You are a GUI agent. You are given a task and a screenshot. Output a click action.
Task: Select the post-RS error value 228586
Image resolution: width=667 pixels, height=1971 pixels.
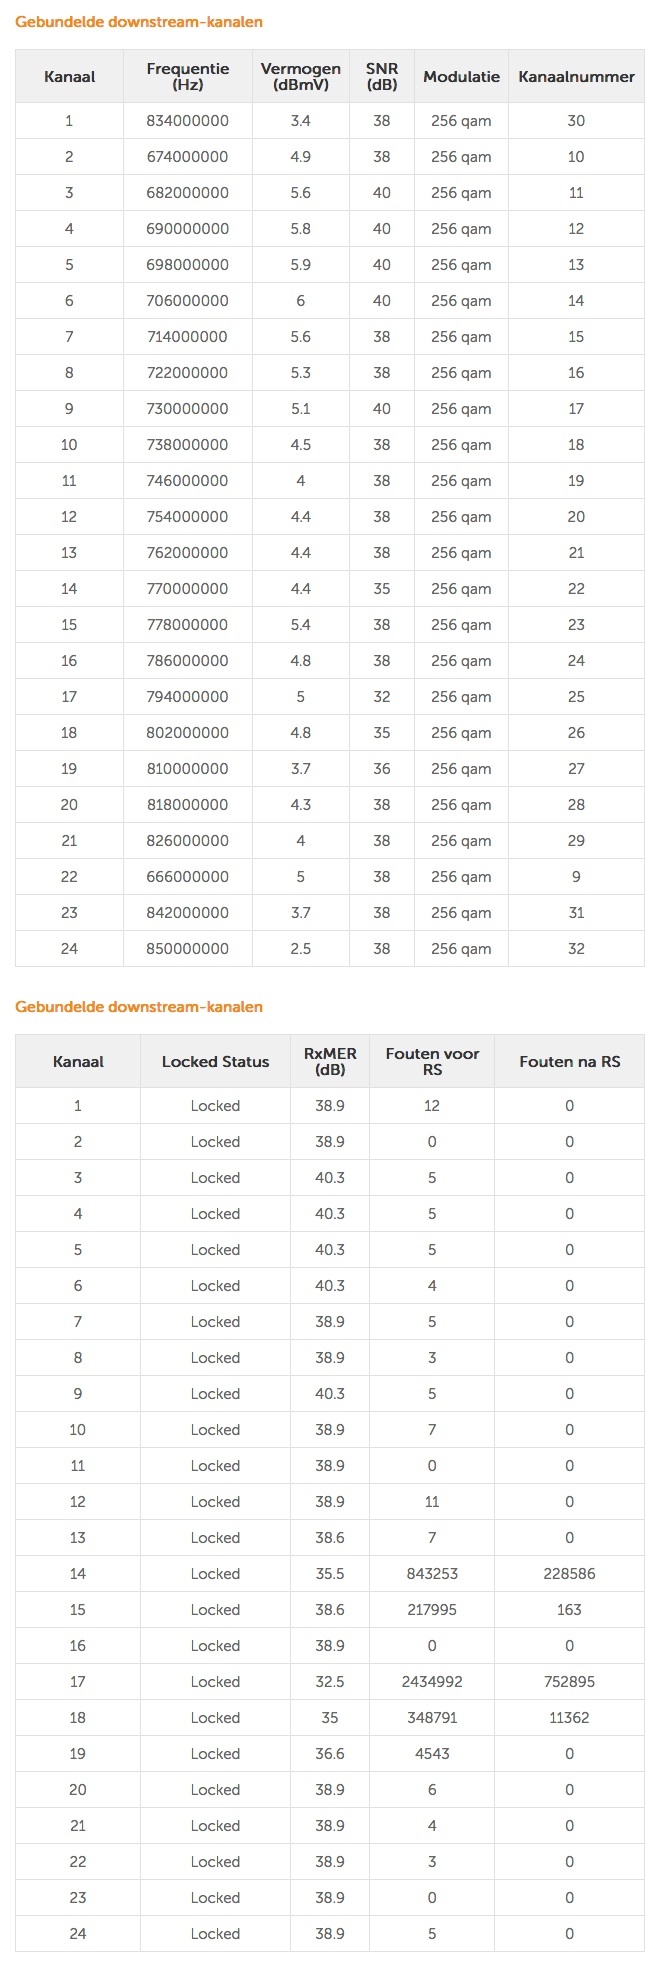[x=569, y=1574]
